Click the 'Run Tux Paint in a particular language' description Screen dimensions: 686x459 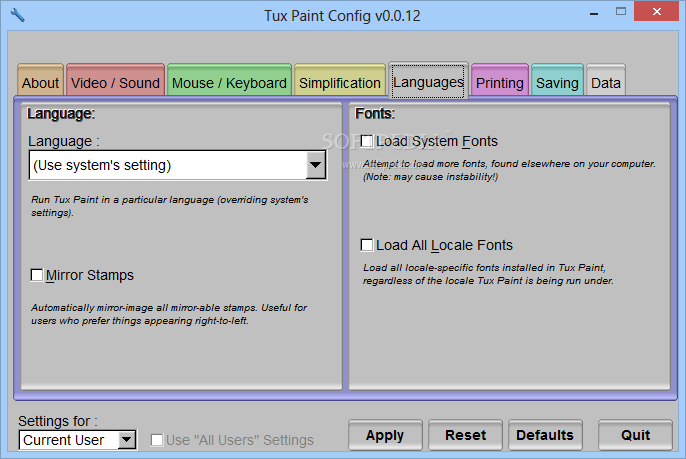tap(170, 206)
